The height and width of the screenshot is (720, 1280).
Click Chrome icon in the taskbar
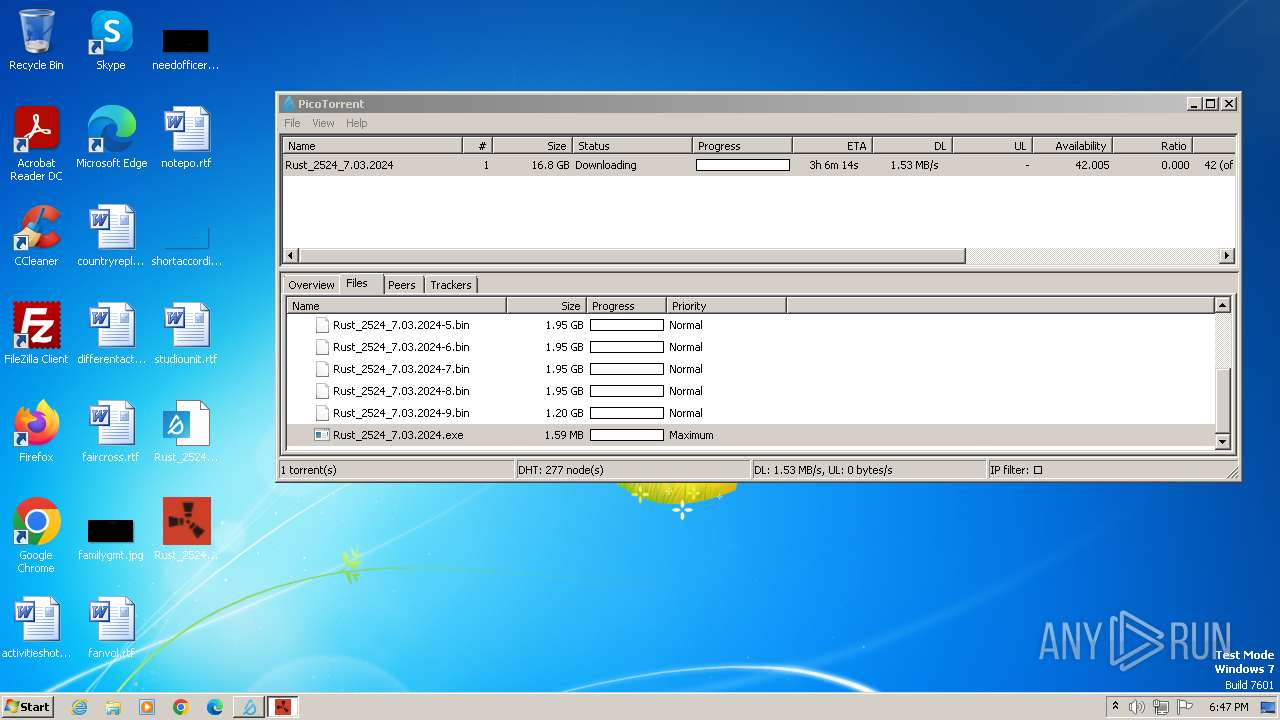(x=181, y=707)
